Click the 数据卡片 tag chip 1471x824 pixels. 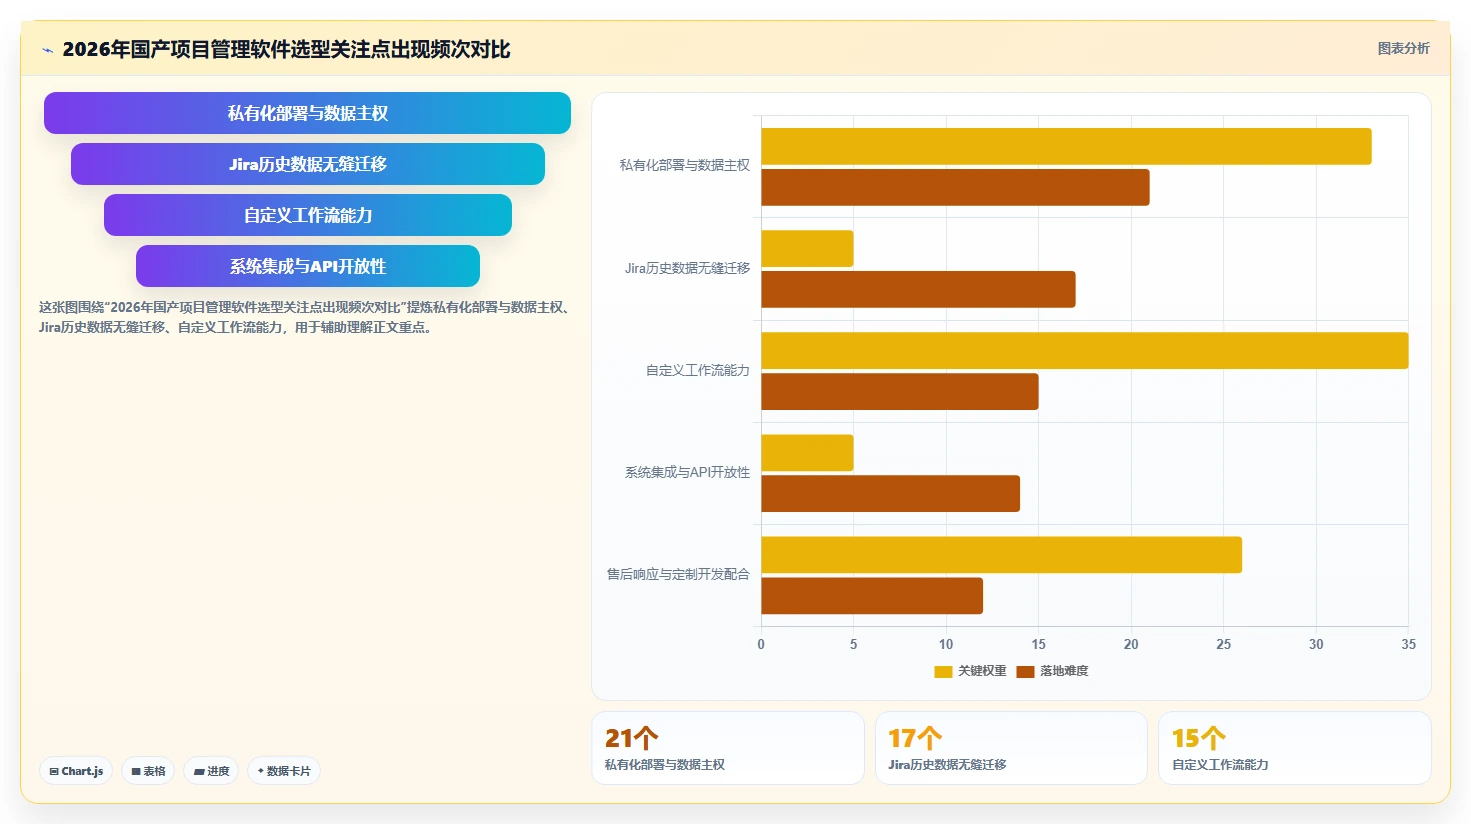(284, 771)
